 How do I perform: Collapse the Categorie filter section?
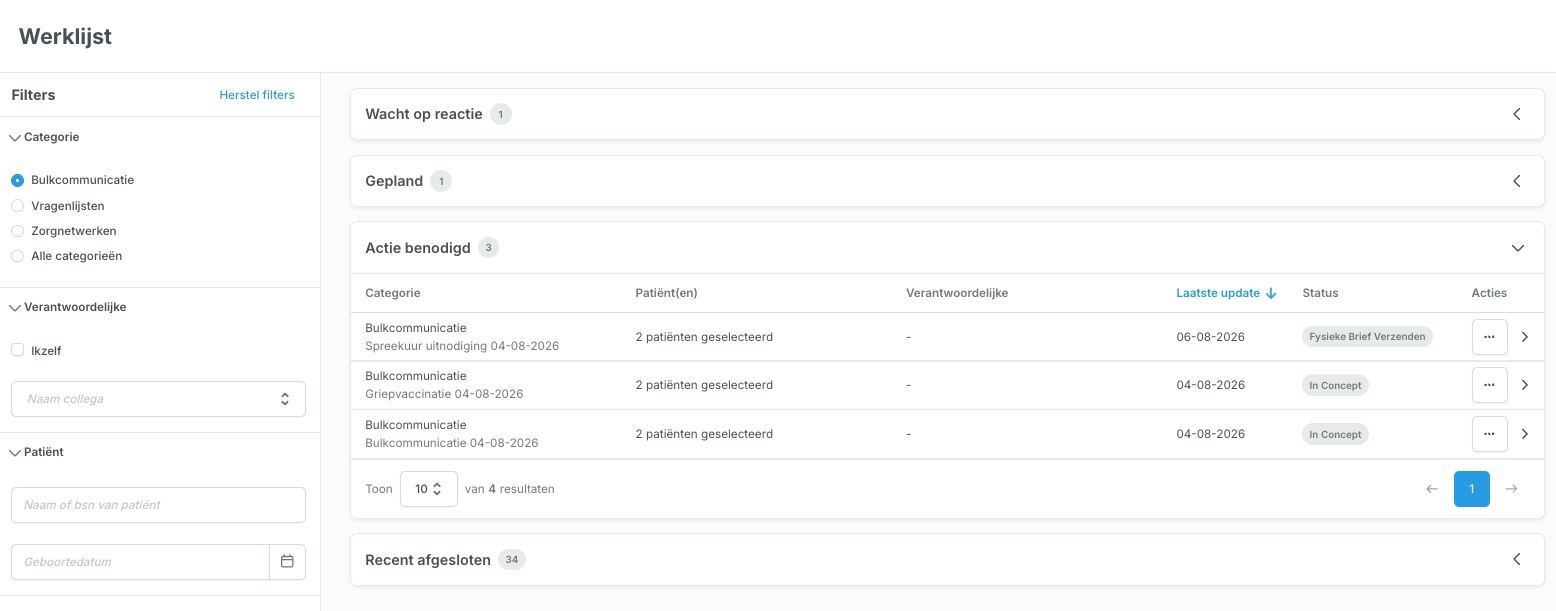pyautogui.click(x=15, y=137)
